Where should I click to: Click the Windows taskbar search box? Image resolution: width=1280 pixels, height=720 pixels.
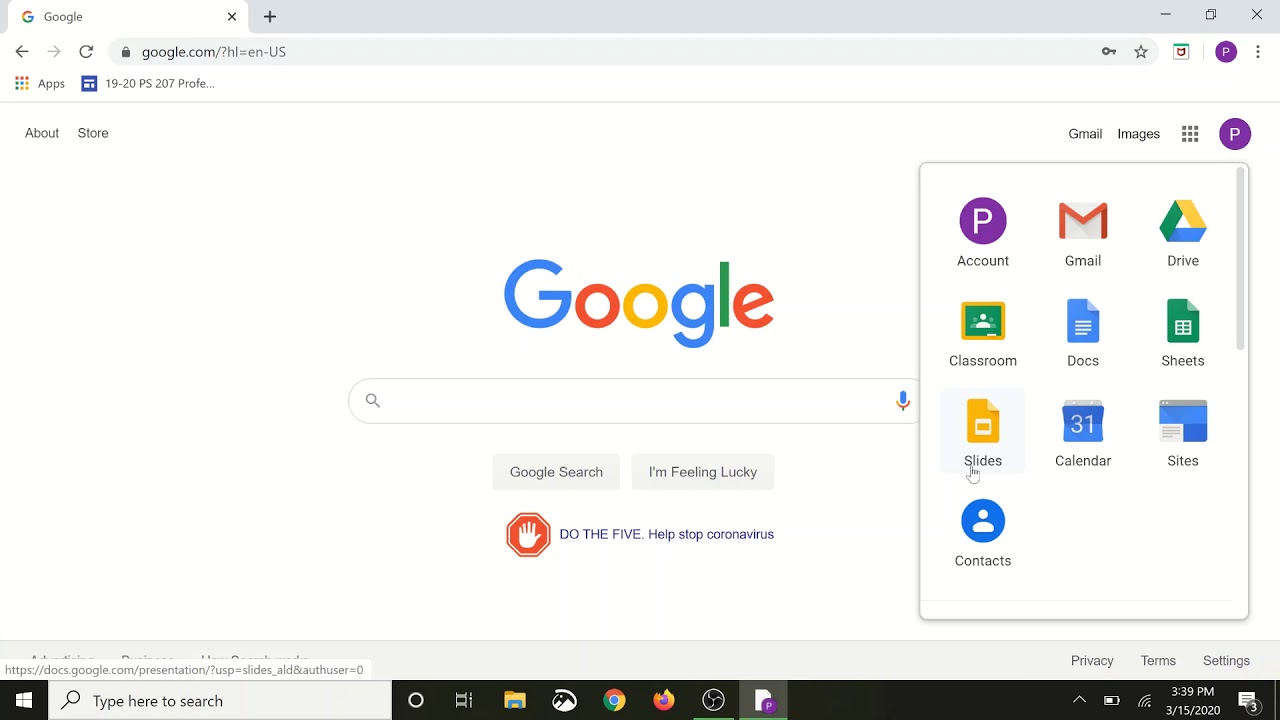click(220, 701)
